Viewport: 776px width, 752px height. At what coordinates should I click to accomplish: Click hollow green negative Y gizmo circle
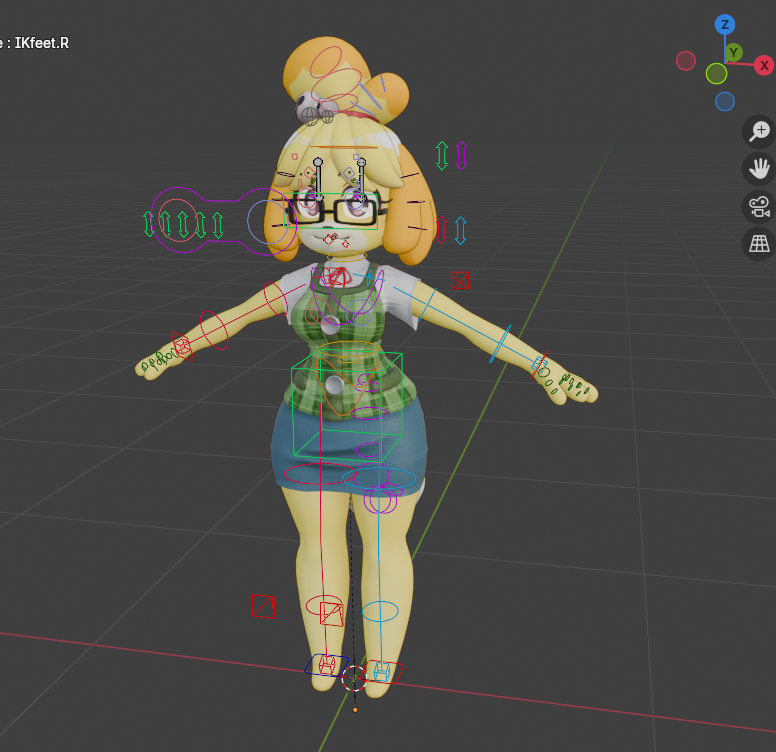716,74
